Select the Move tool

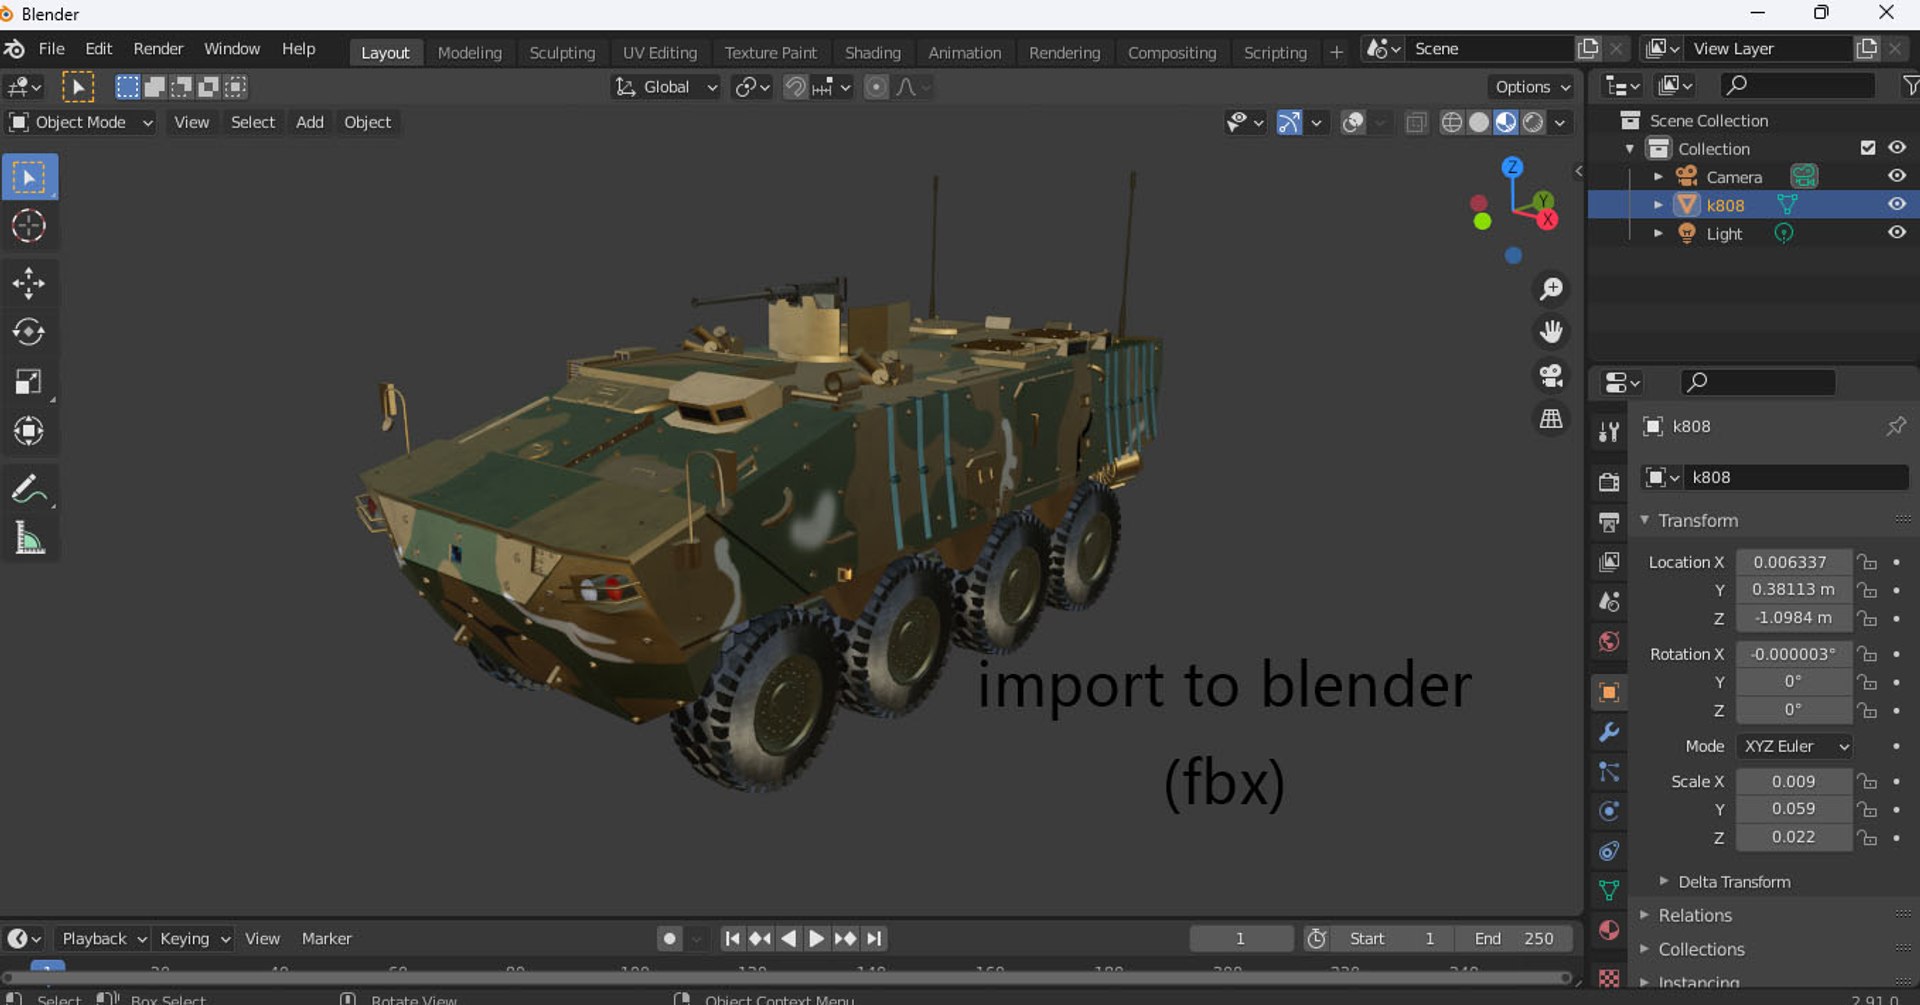tap(29, 284)
